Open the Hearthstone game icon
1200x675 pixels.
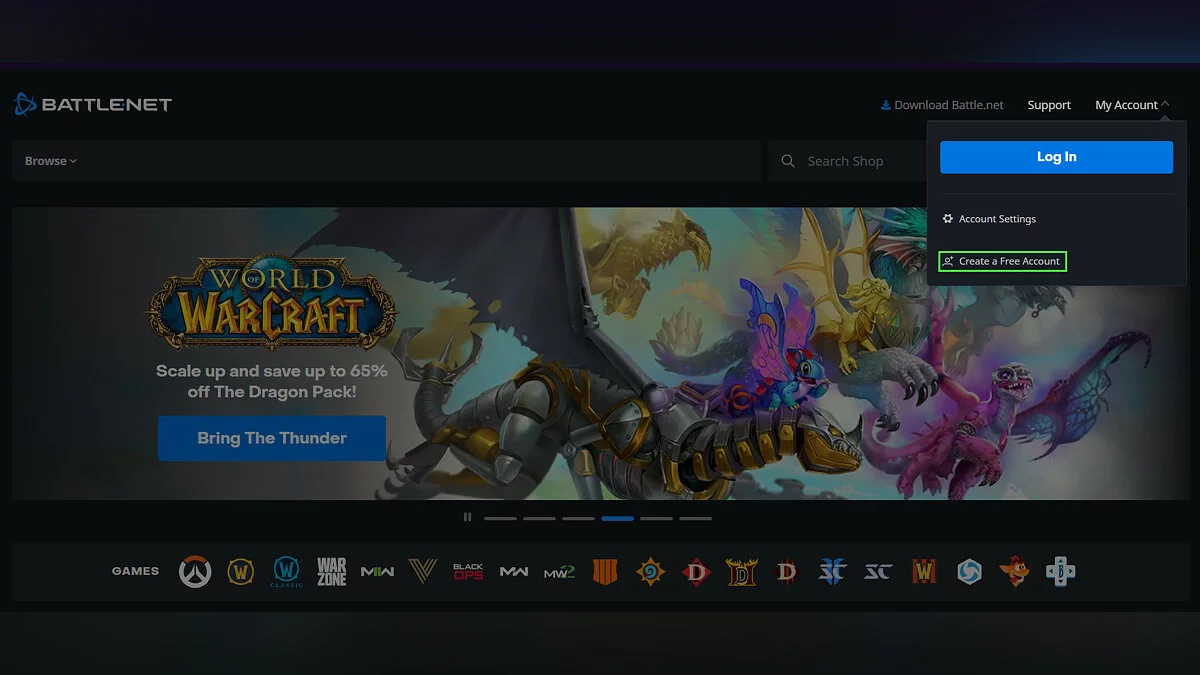pyautogui.click(x=651, y=572)
